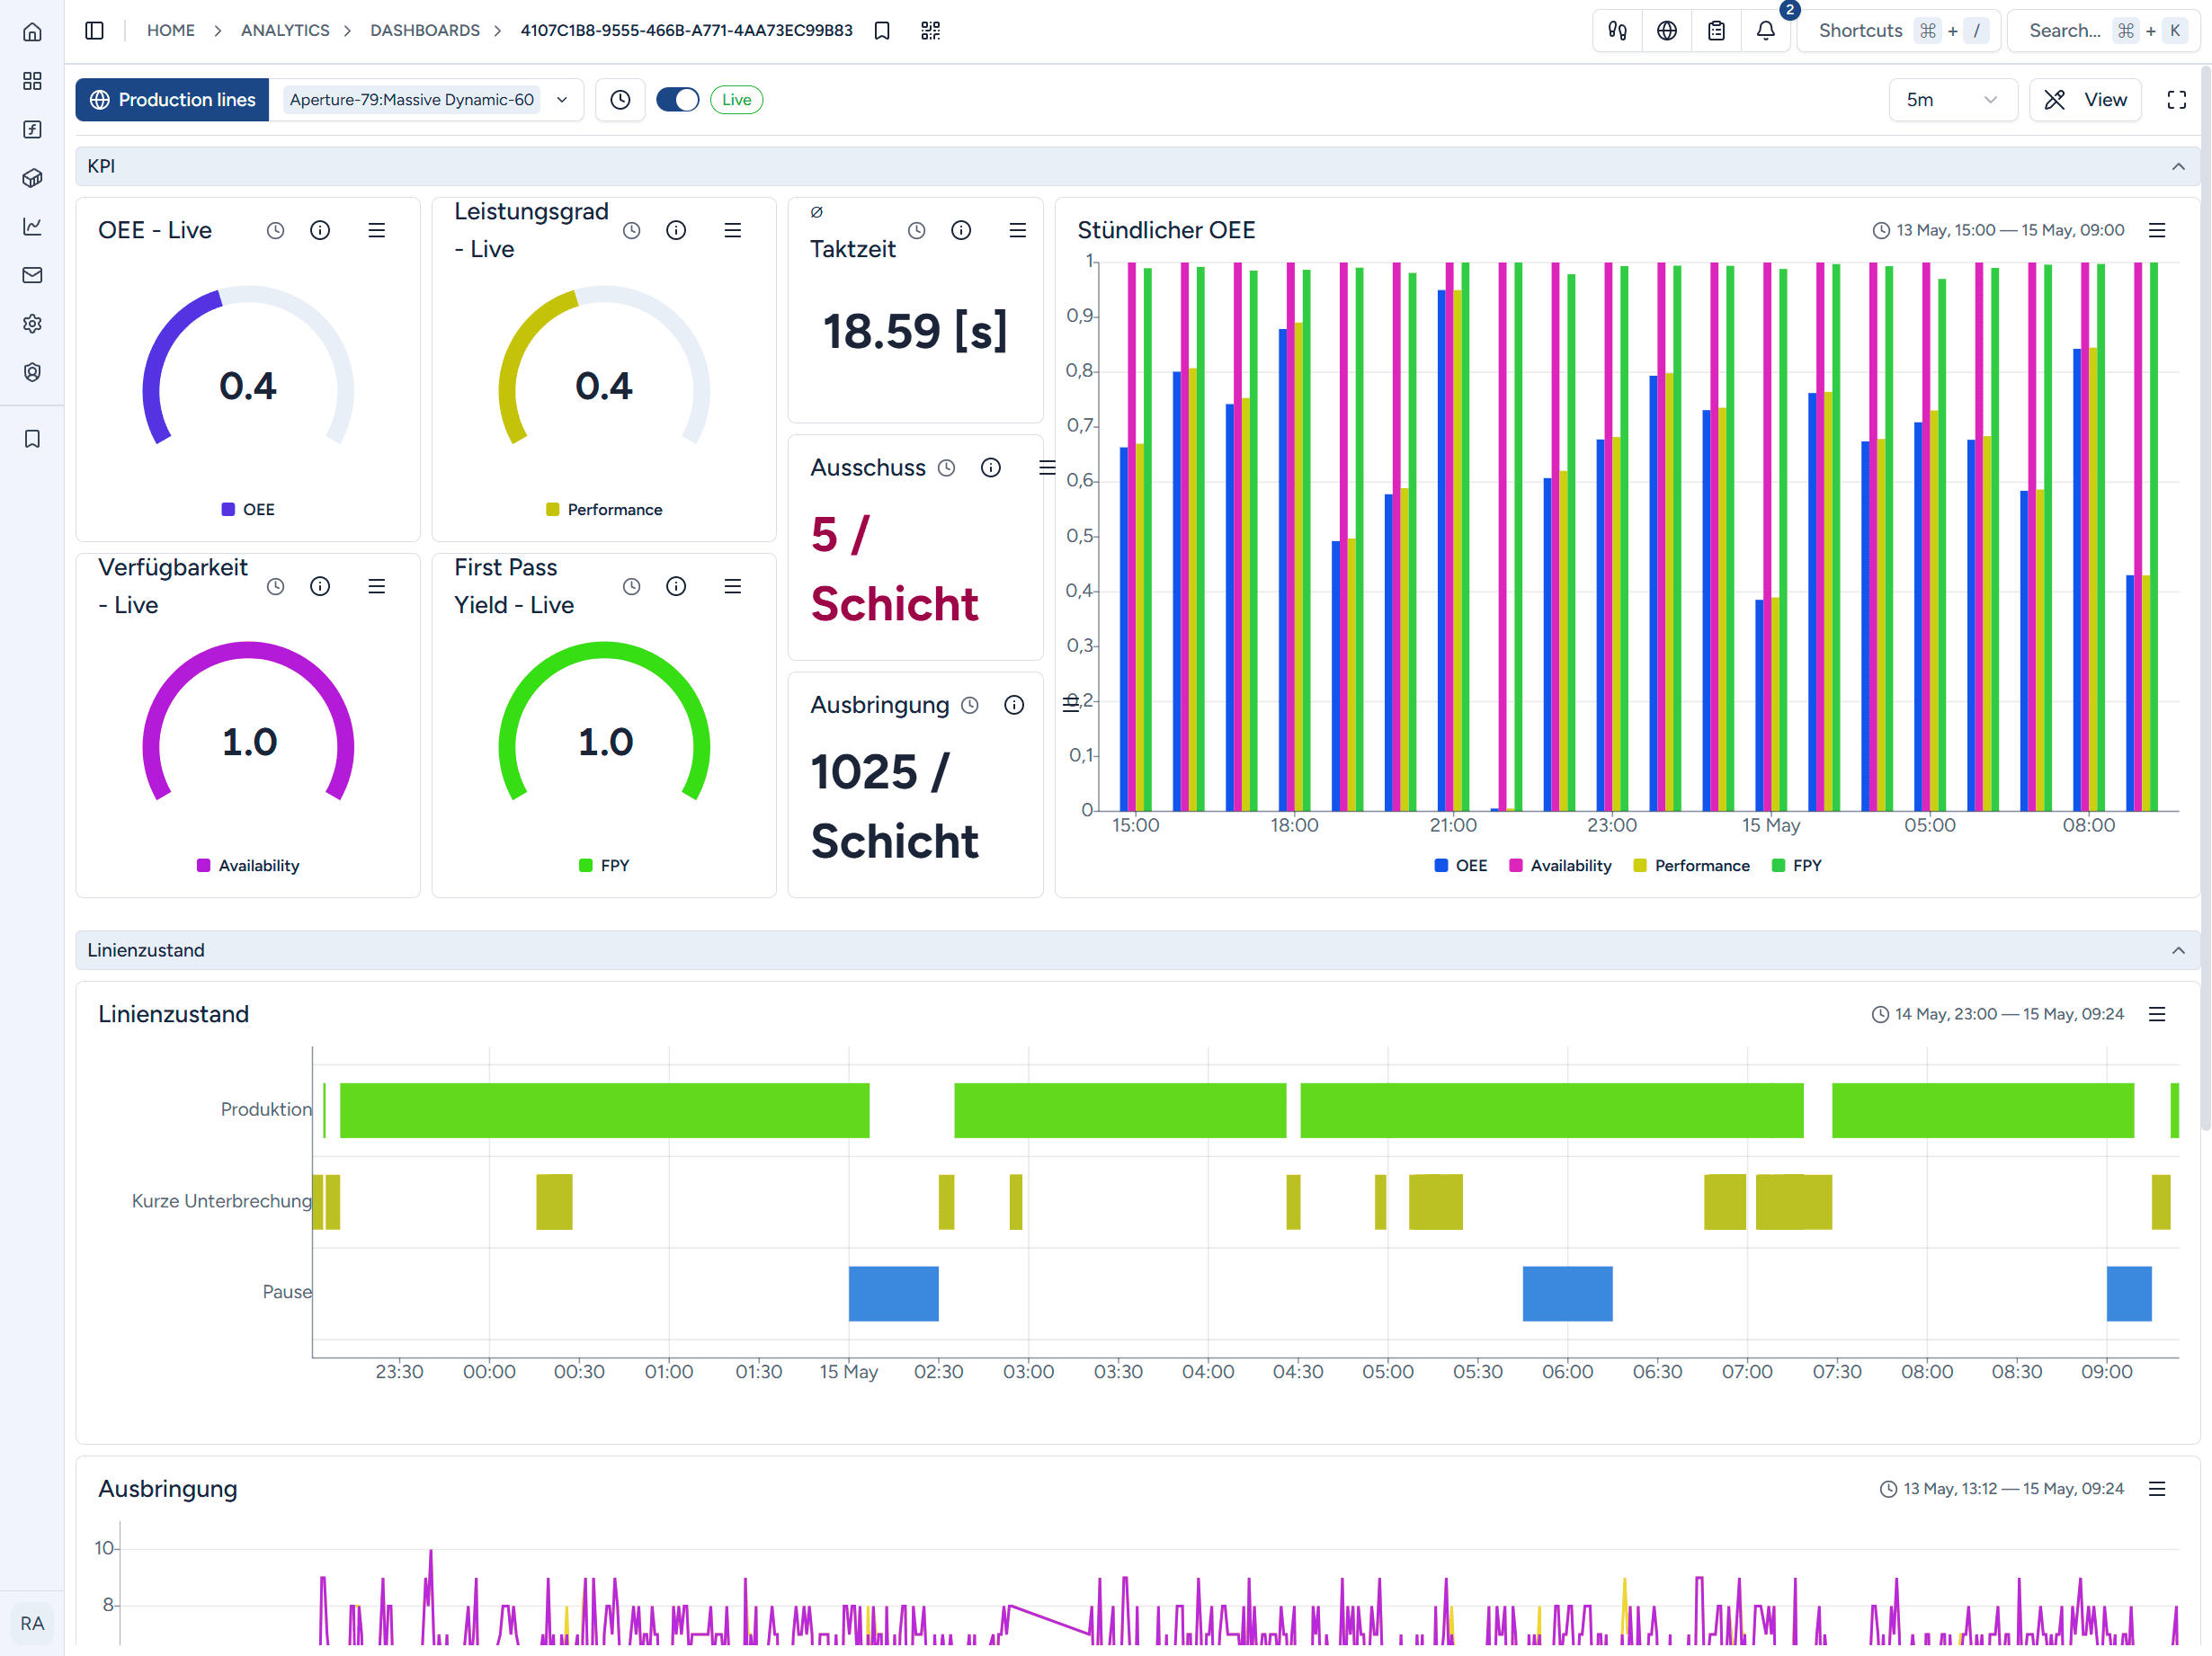Show info for Ausschuss widget
The image size is (2212, 1656).
[x=990, y=468]
